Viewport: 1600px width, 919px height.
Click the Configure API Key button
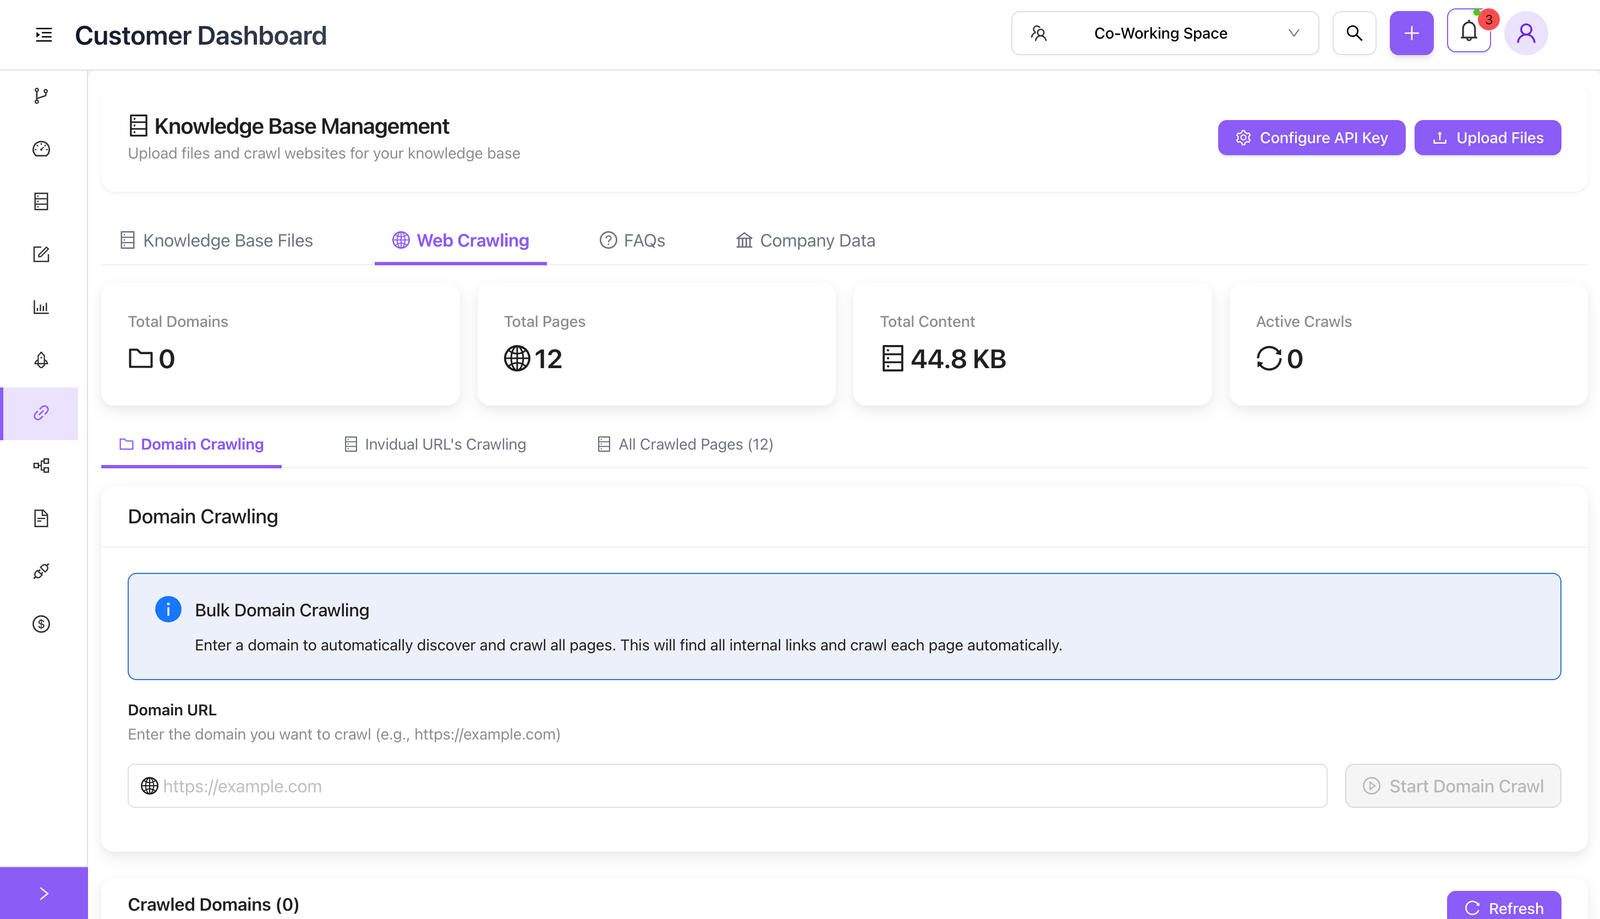point(1311,138)
